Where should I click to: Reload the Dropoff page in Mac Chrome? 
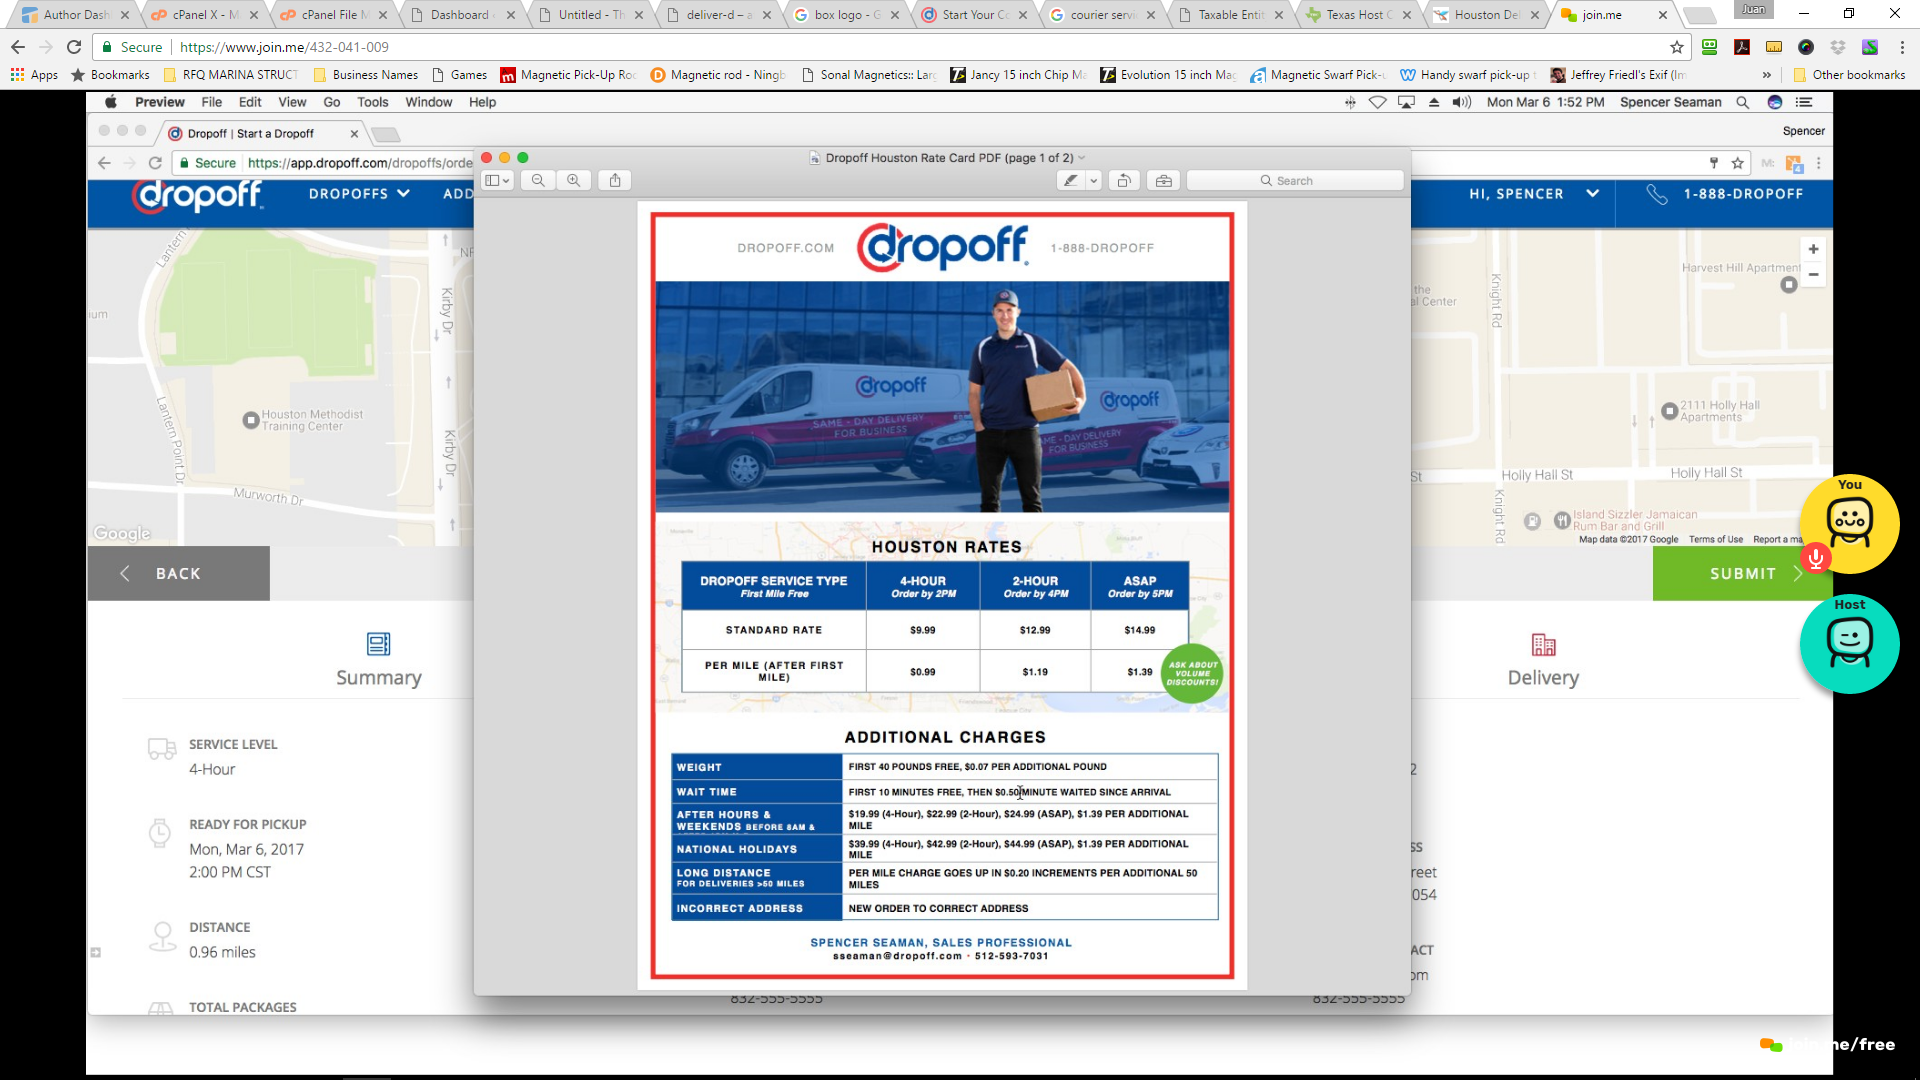point(155,163)
